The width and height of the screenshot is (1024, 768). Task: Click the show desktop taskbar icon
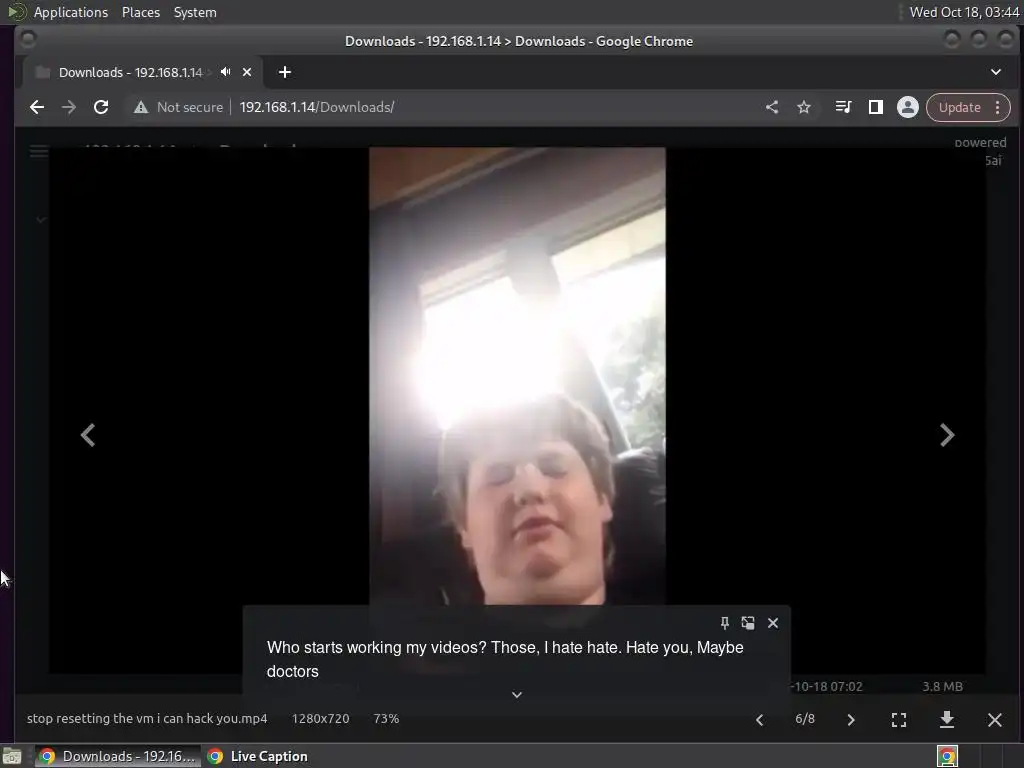[12, 756]
